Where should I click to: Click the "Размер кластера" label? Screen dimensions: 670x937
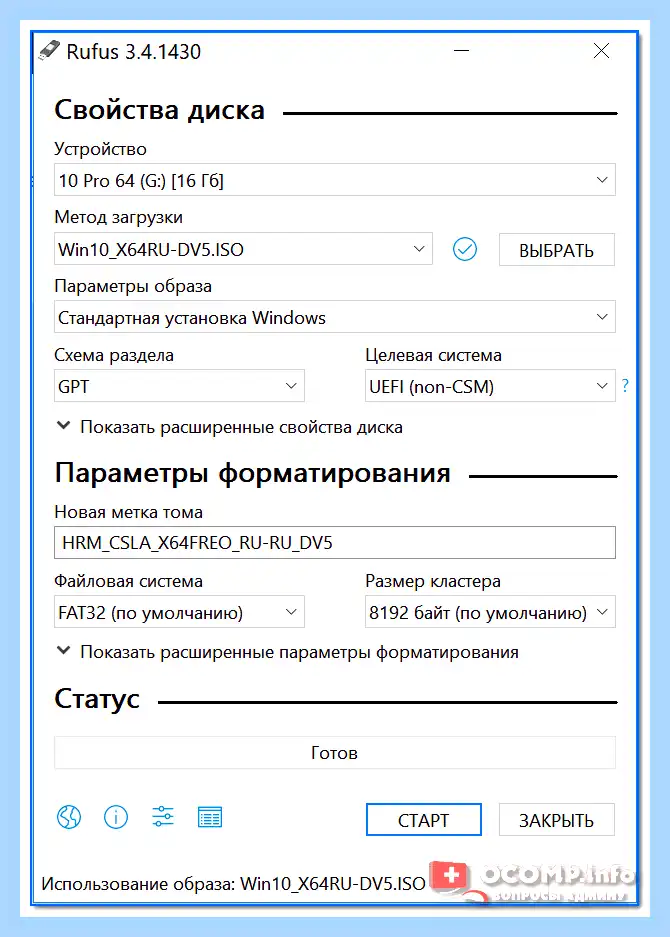[433, 581]
